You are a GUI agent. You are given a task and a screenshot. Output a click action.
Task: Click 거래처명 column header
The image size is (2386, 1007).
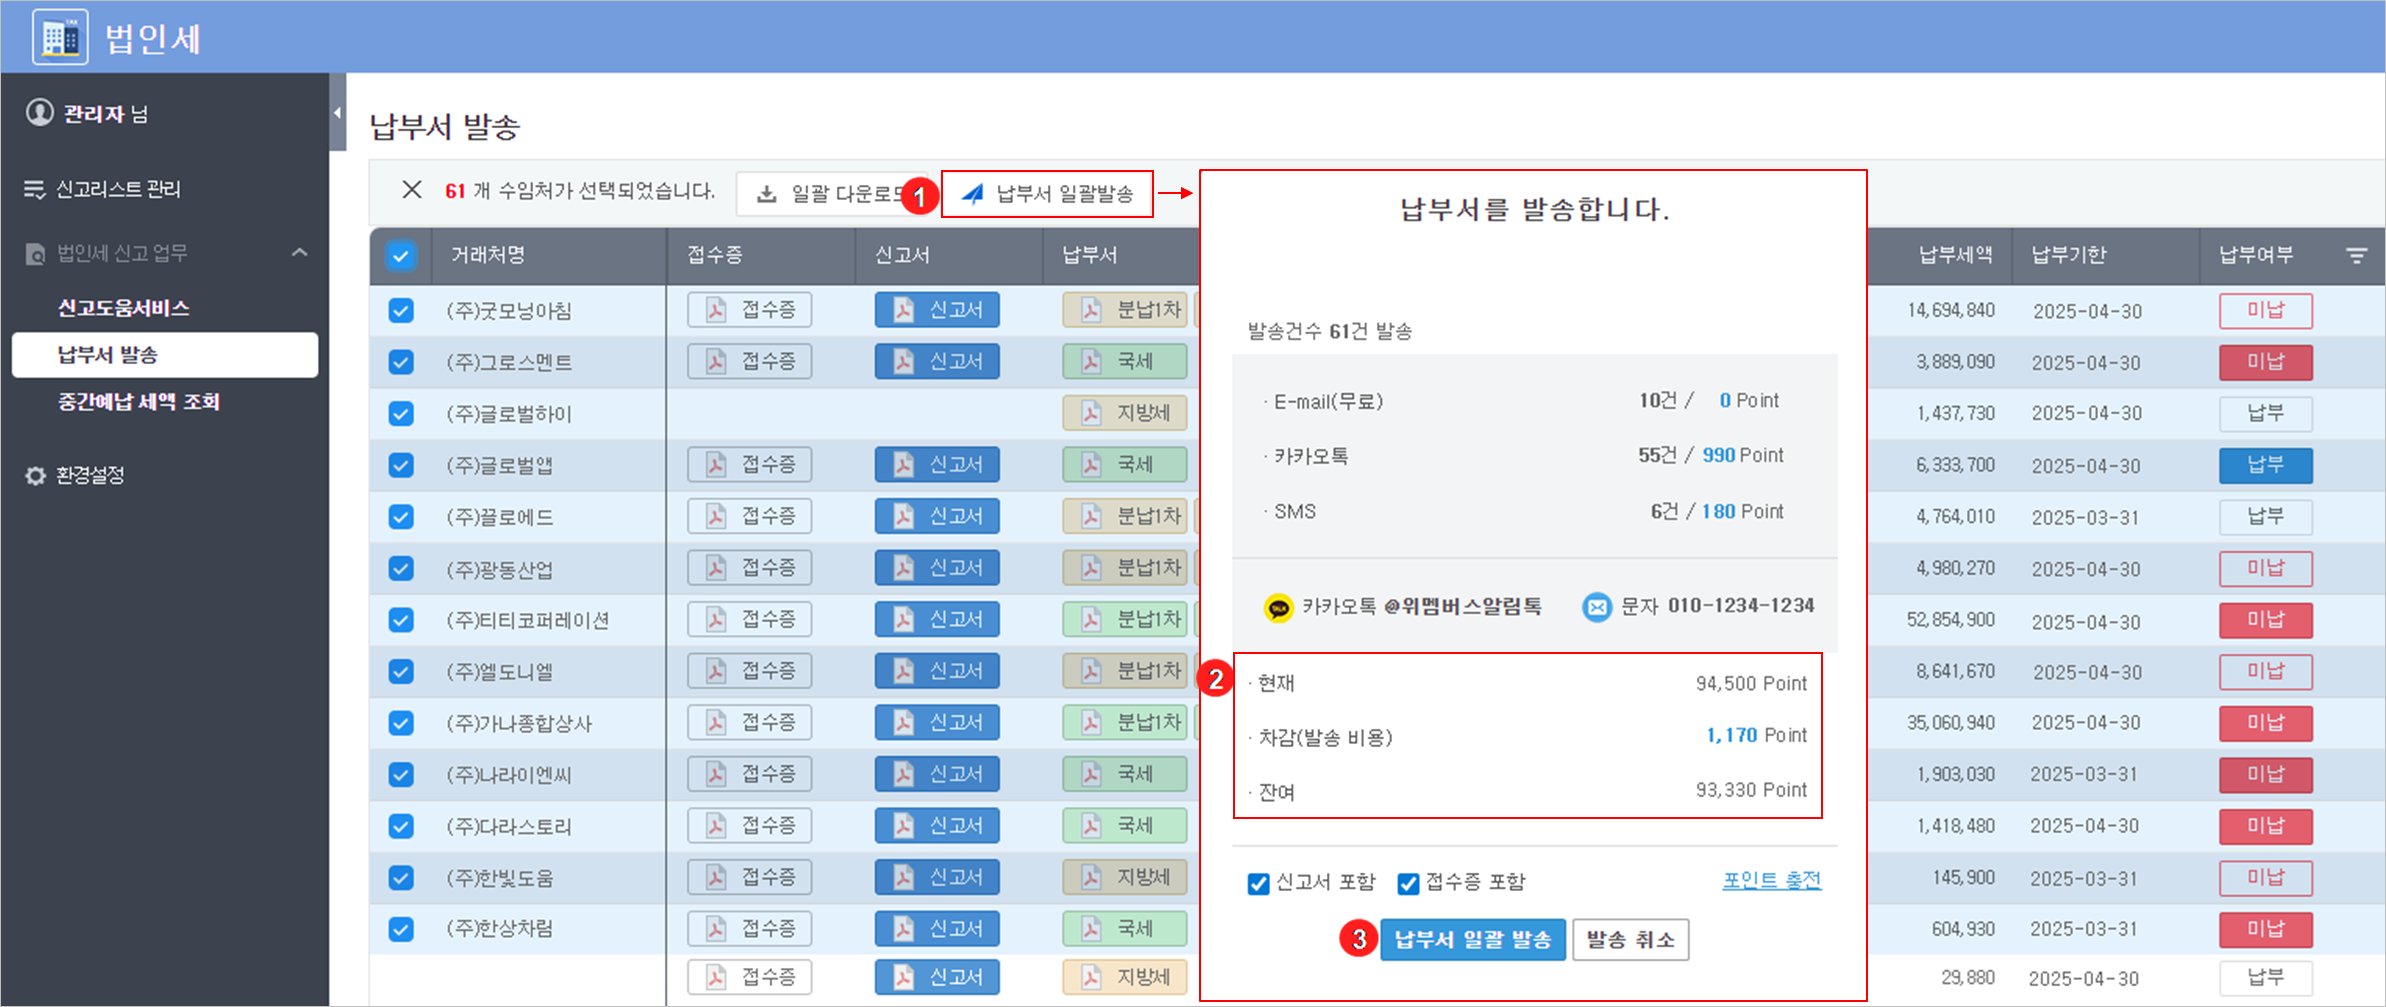pos(488,255)
